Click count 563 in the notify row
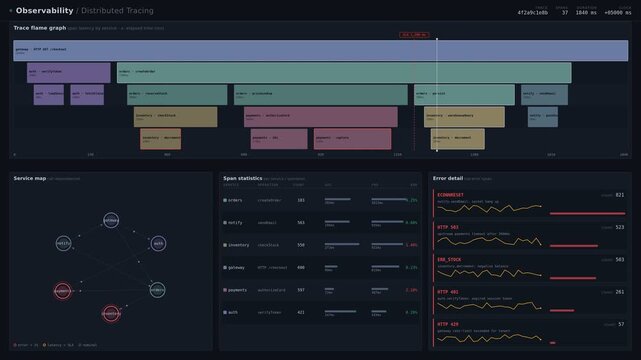Viewport: 641px width, 360px height. (x=301, y=223)
